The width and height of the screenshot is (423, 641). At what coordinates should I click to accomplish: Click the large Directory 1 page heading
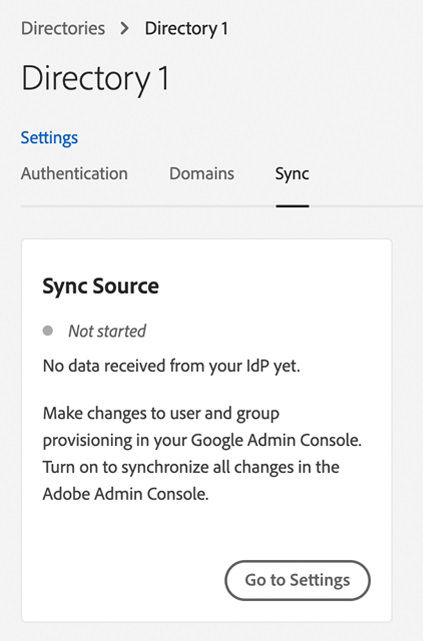pos(95,78)
